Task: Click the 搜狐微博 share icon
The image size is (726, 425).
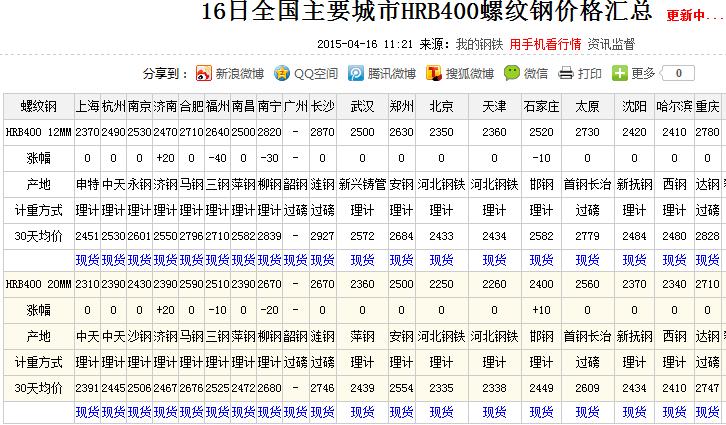Action: tap(433, 73)
